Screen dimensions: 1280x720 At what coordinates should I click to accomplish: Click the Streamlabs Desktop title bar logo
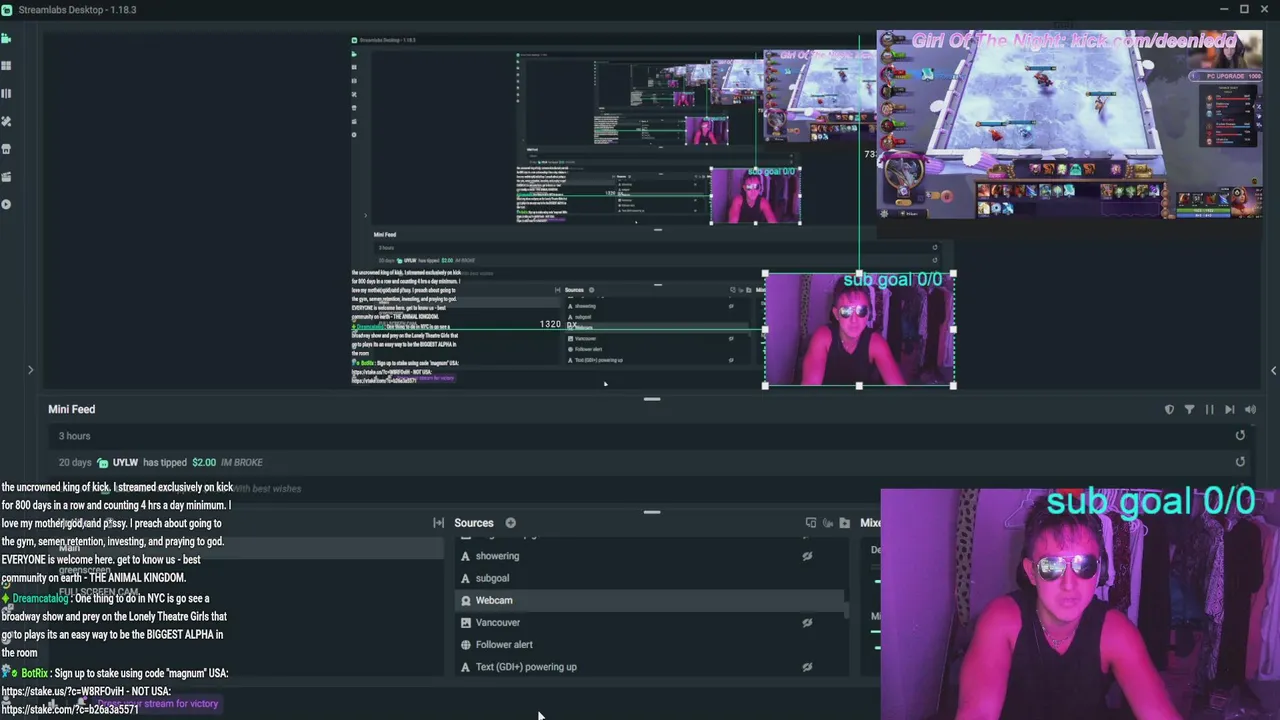(7, 9)
